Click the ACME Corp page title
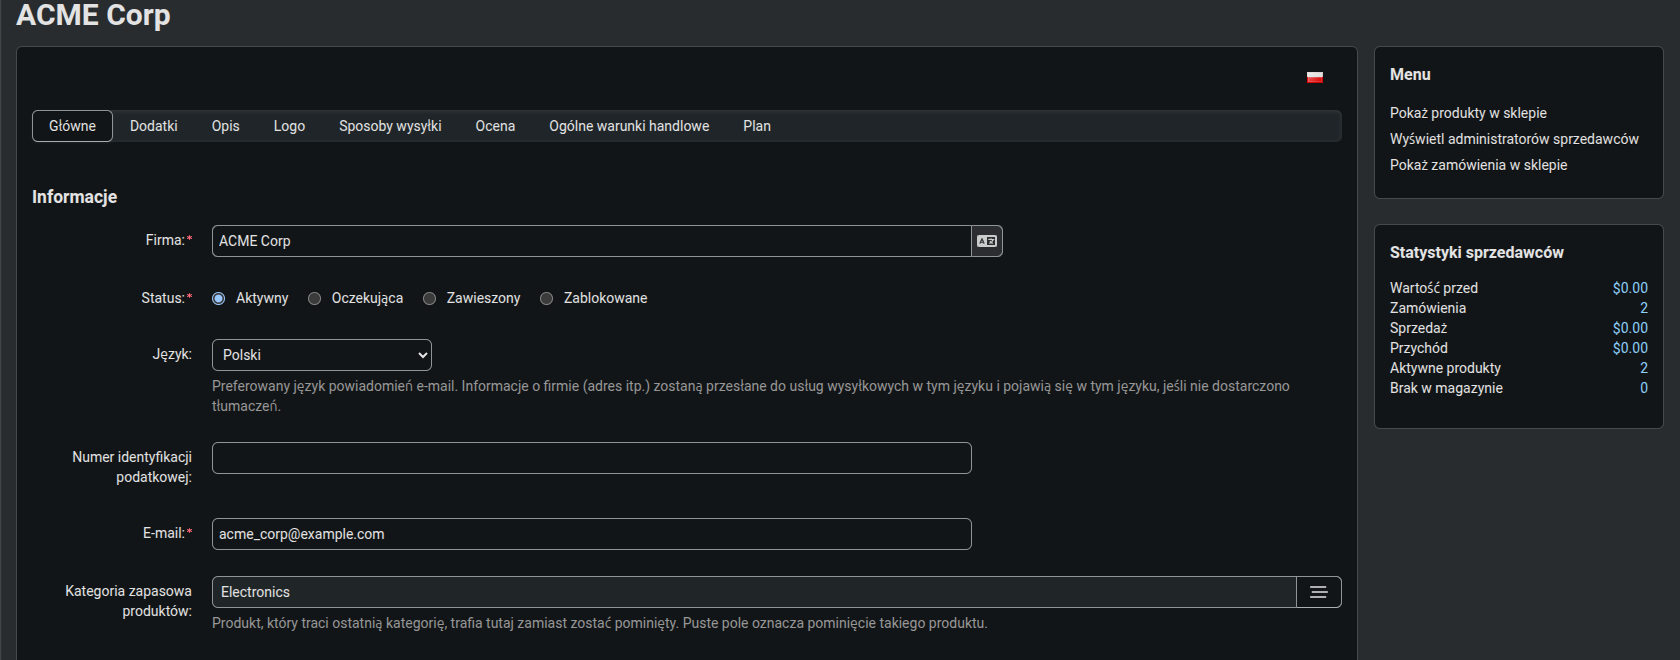This screenshot has height=660, width=1680. coord(93,15)
